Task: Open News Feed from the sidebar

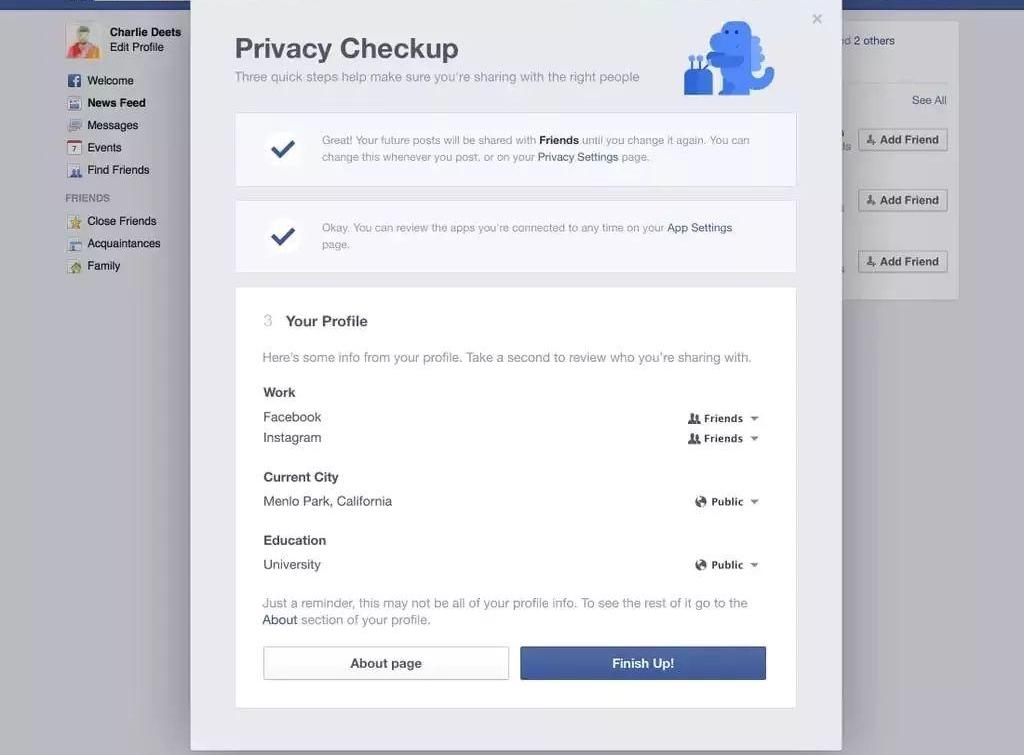Action: [x=116, y=103]
